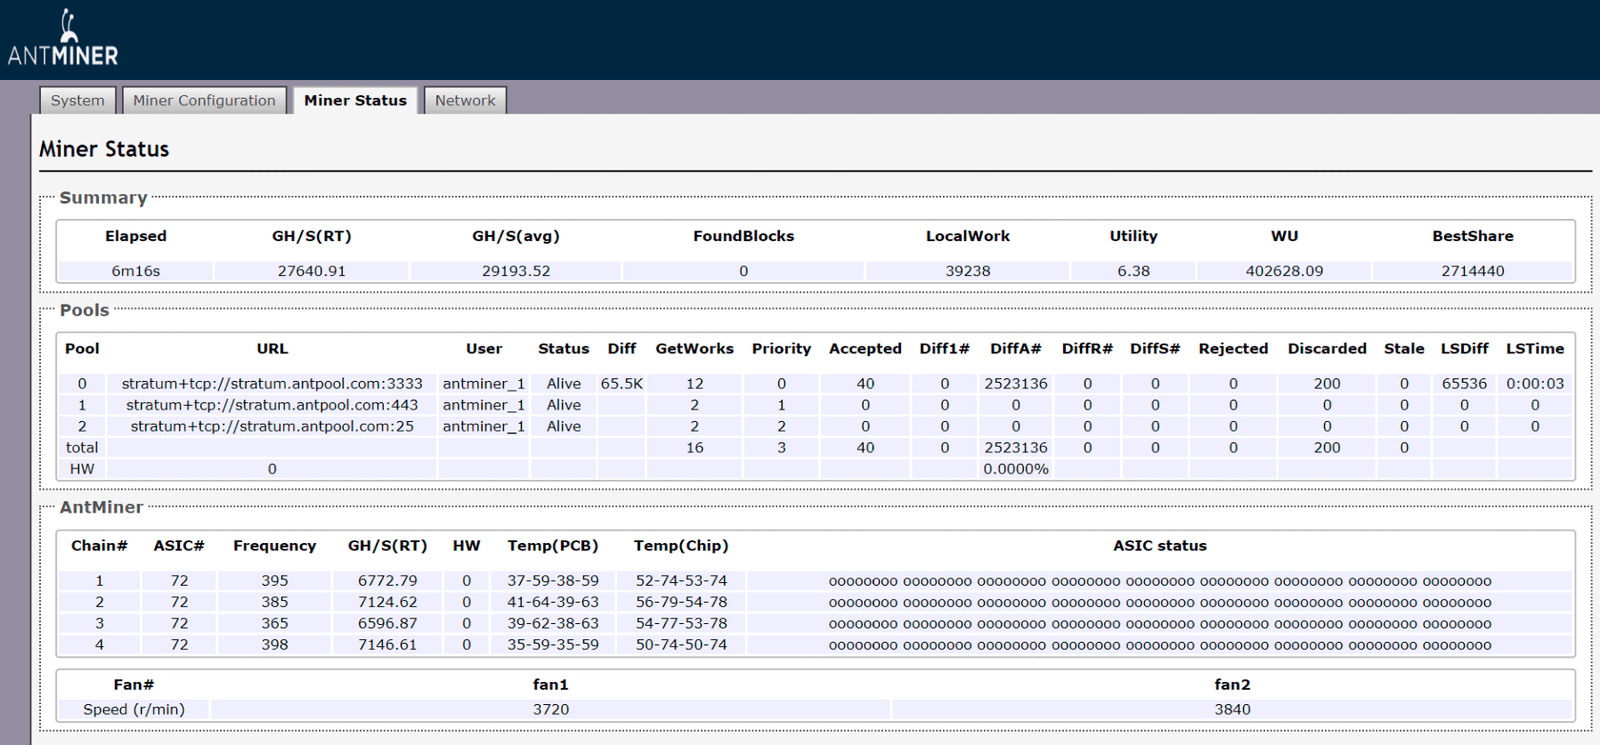Click the Speed (r/min) row label
The image size is (1600, 745).
[x=134, y=710]
